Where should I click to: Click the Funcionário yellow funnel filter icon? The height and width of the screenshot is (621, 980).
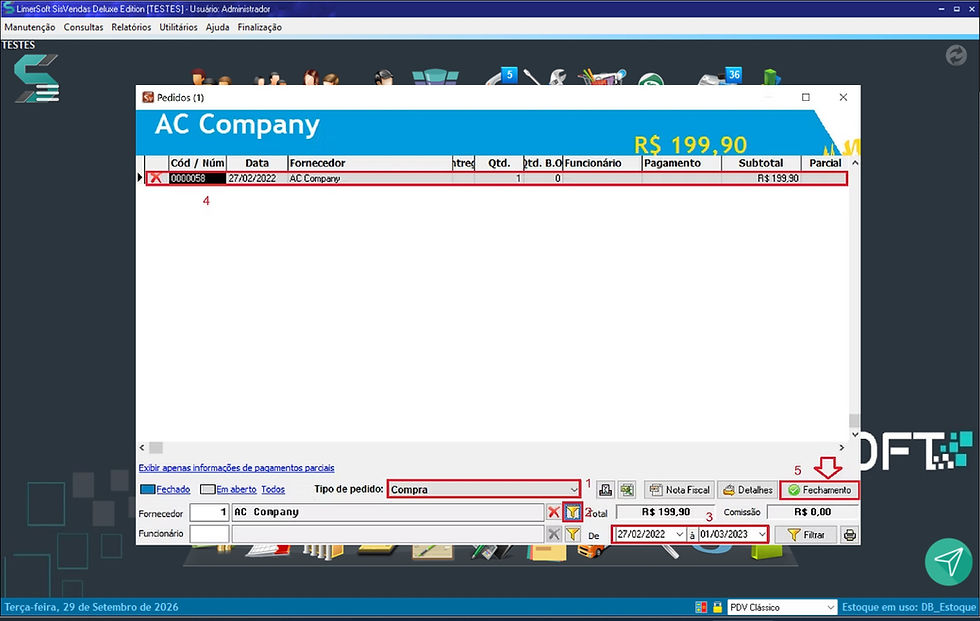pos(572,534)
